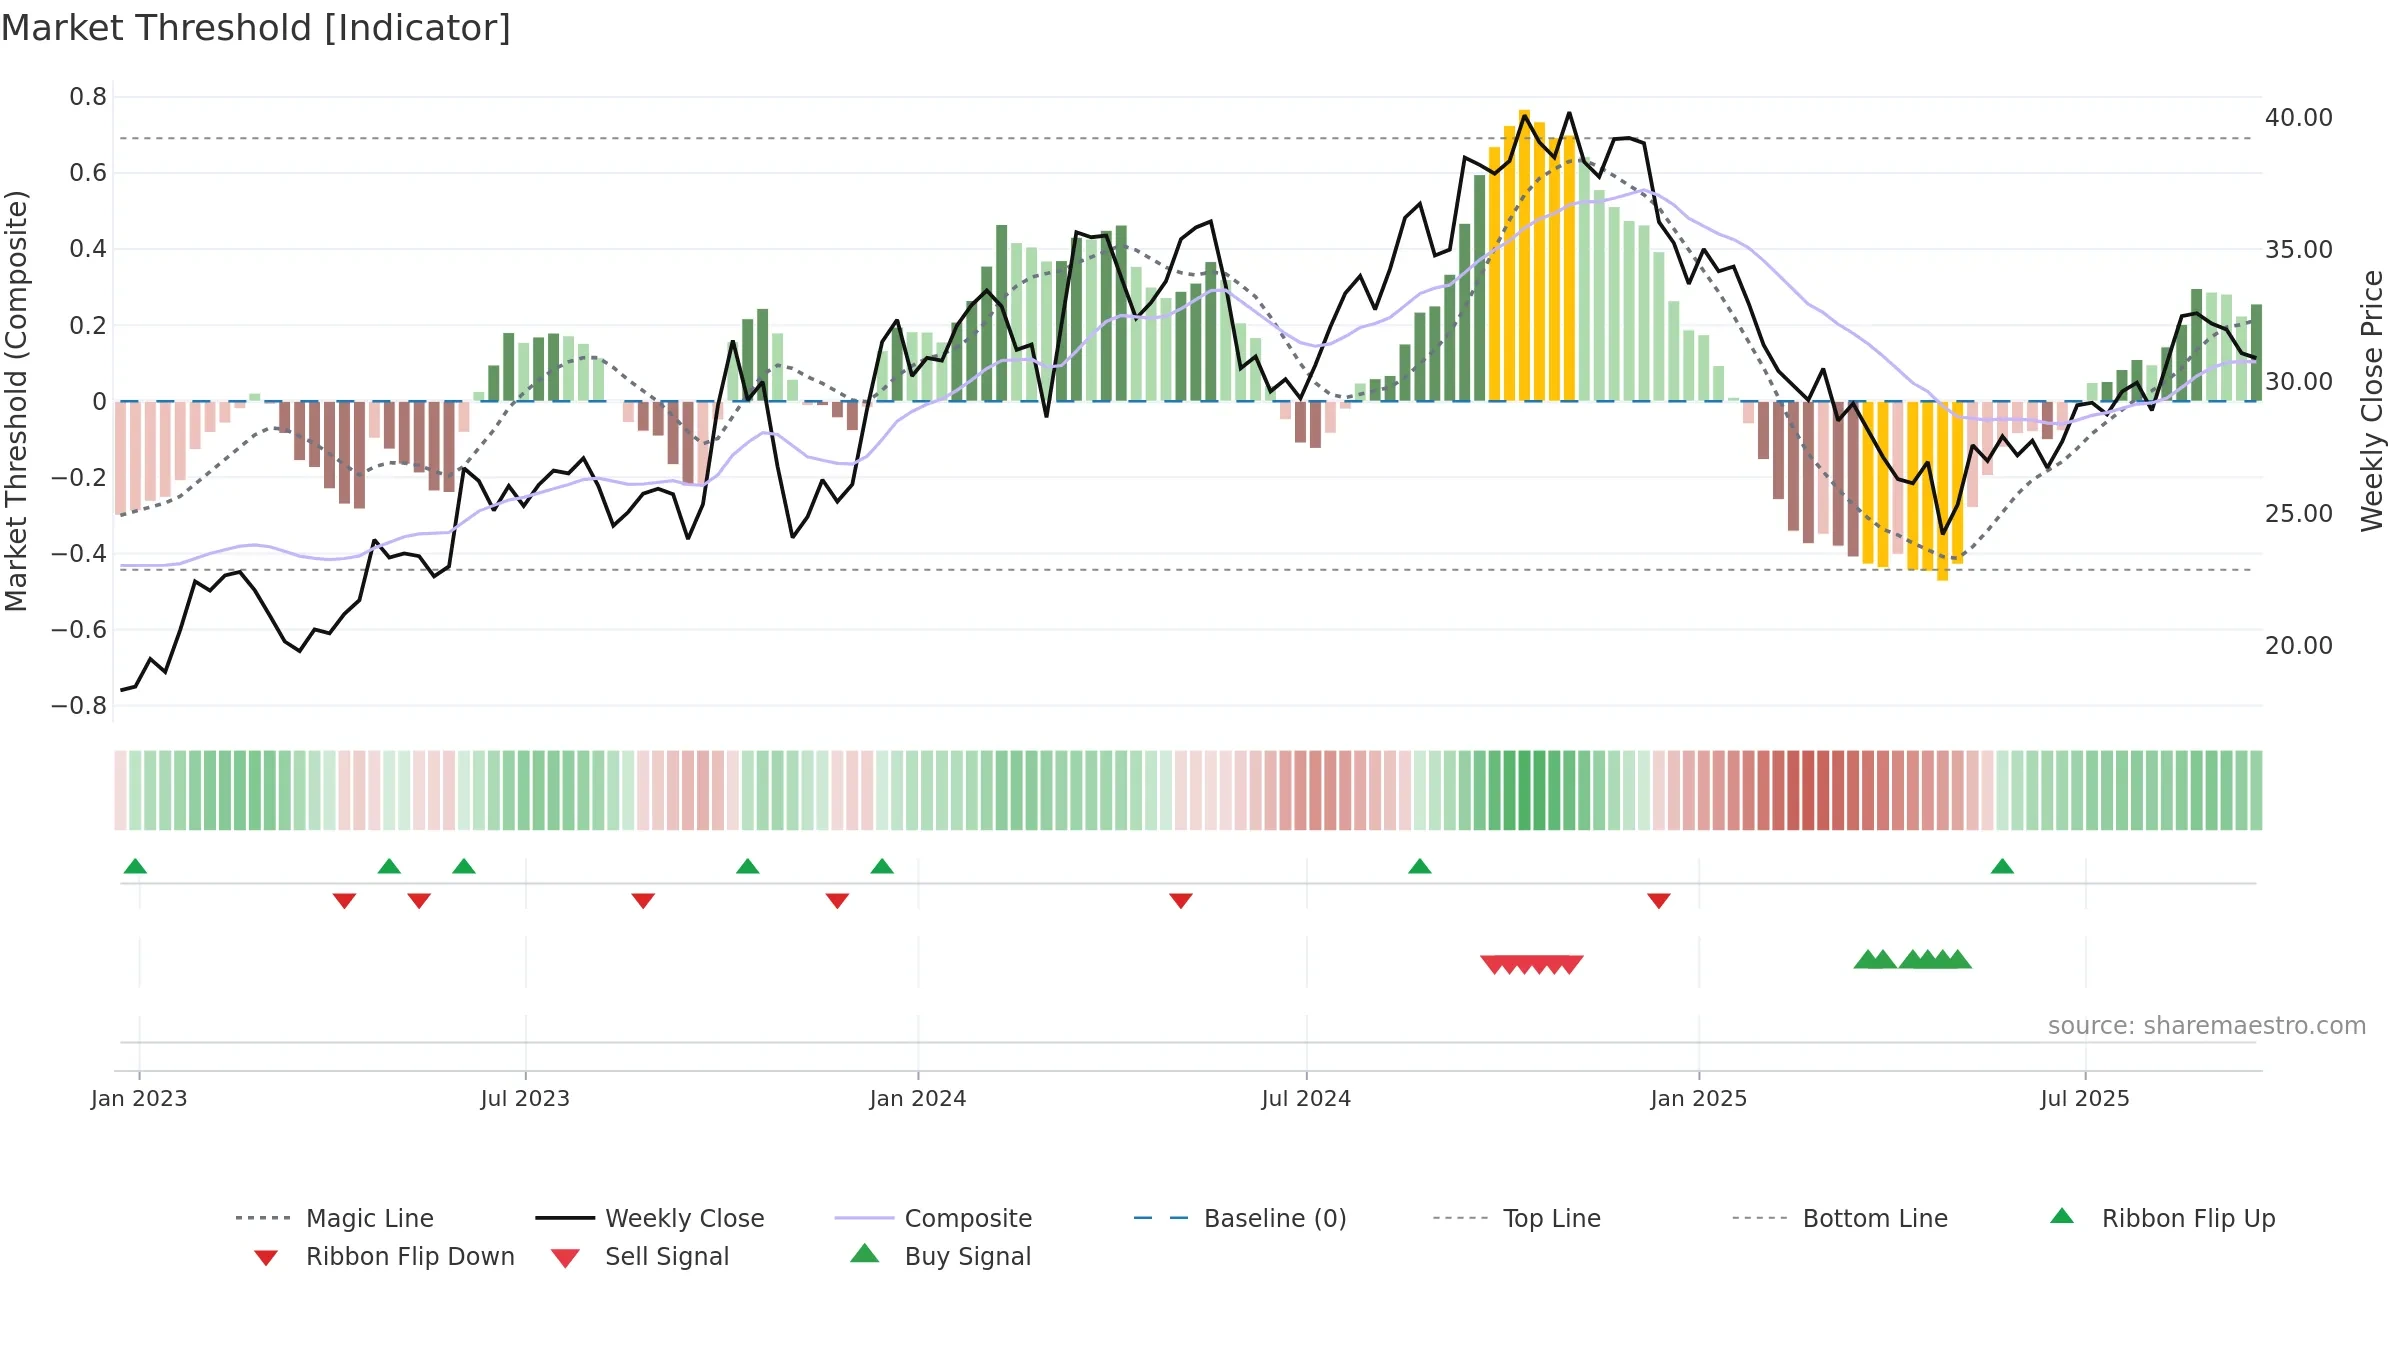Click the Jan 2023 x-axis label
Screen dimensions: 2400x1350
[139, 1098]
